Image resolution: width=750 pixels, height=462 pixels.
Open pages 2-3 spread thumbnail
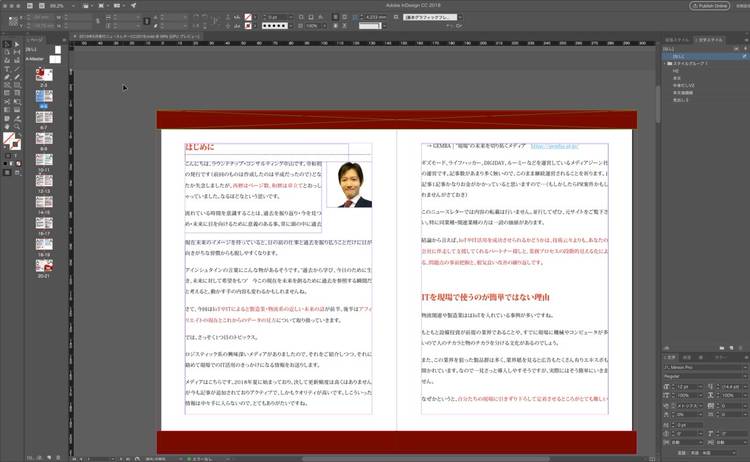[44, 75]
